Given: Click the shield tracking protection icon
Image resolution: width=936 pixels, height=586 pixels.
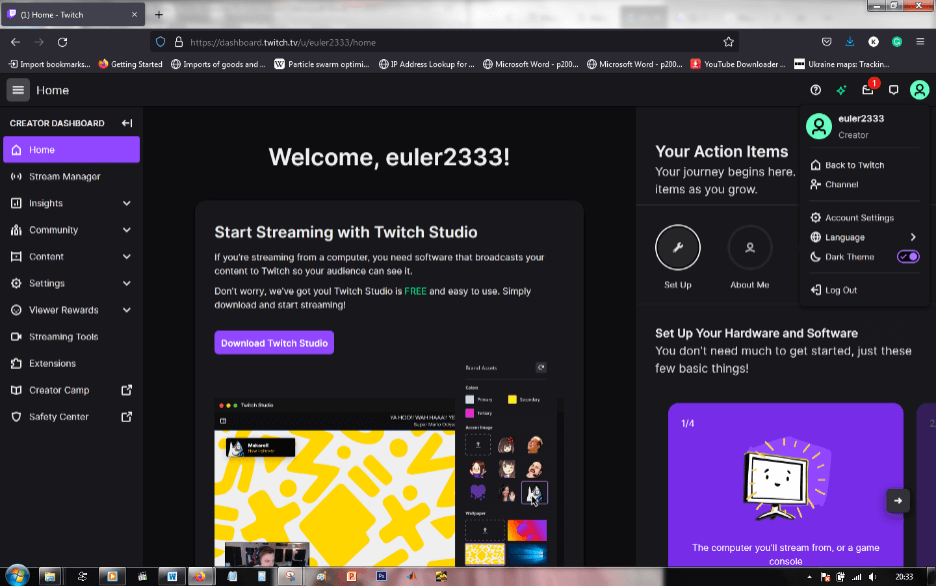Looking at the screenshot, I should coord(161,42).
